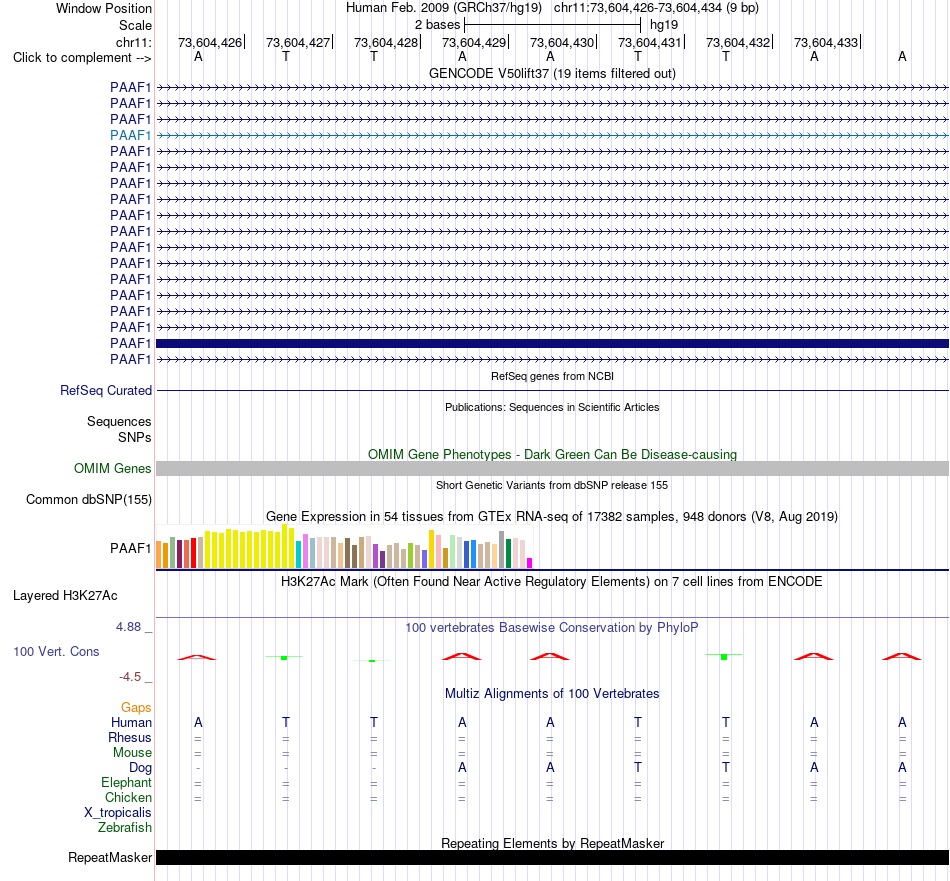Open the PAAF1 label beside the GTEx chart
This screenshot has height=881, width=950.
(x=130, y=548)
